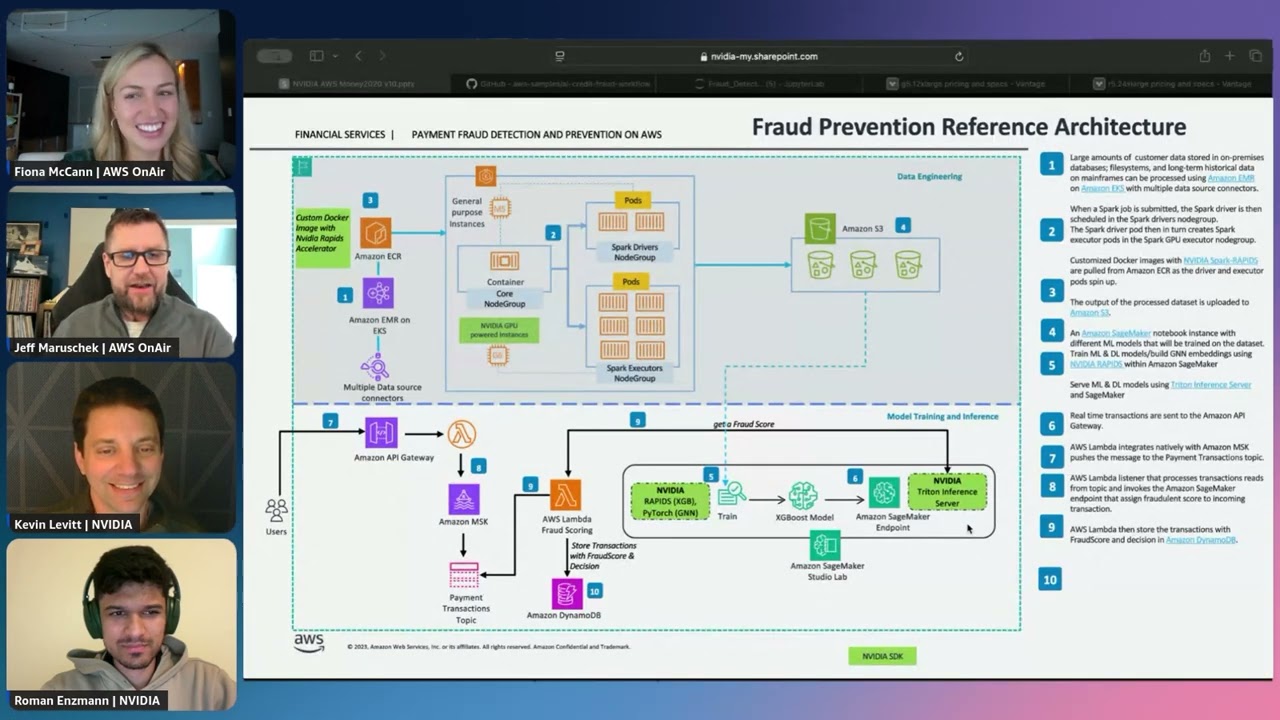Click the Amazon DynamoDB icon
This screenshot has height=720, width=1280.
567,593
